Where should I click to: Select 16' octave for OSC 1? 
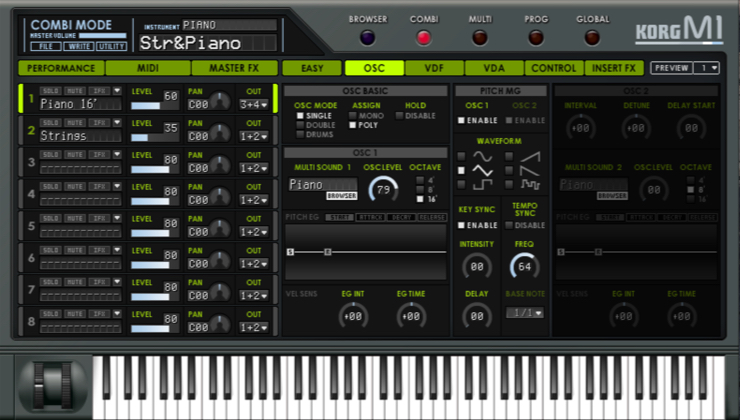[x=420, y=199]
